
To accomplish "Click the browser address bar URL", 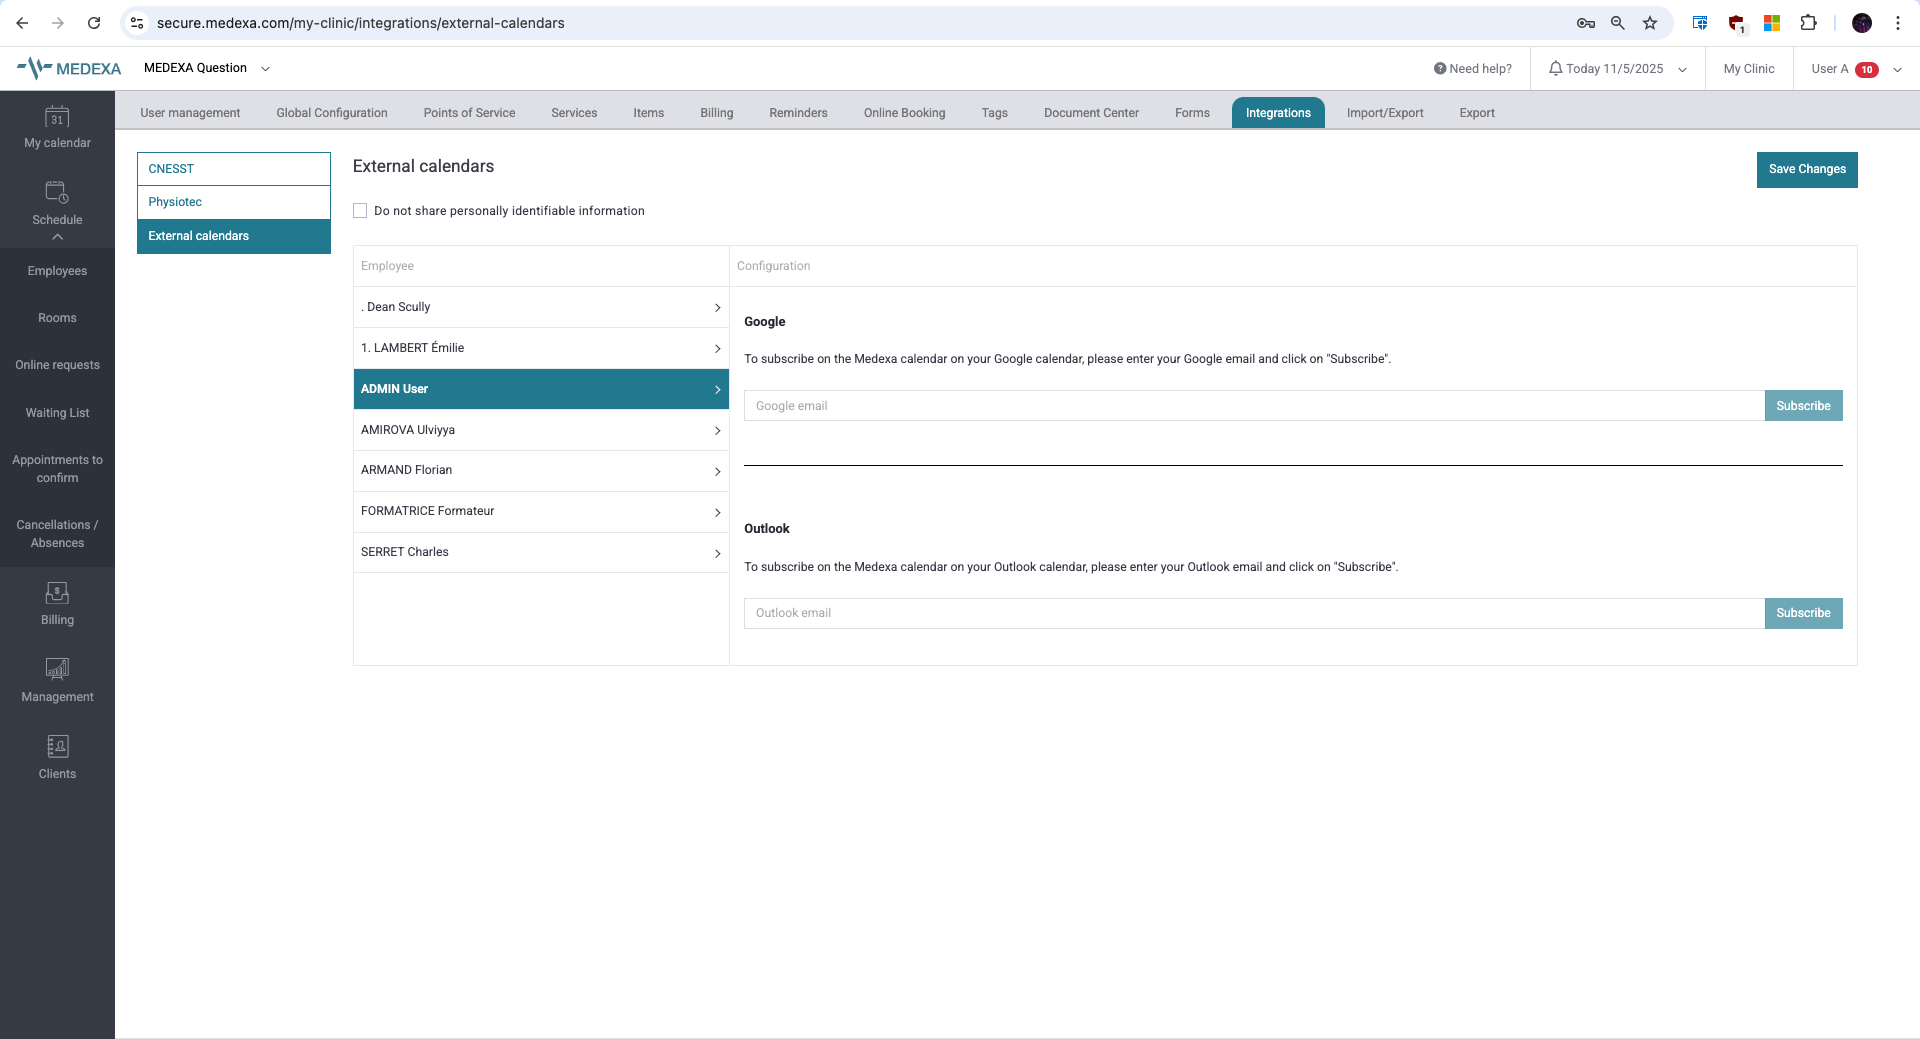I will pos(360,23).
